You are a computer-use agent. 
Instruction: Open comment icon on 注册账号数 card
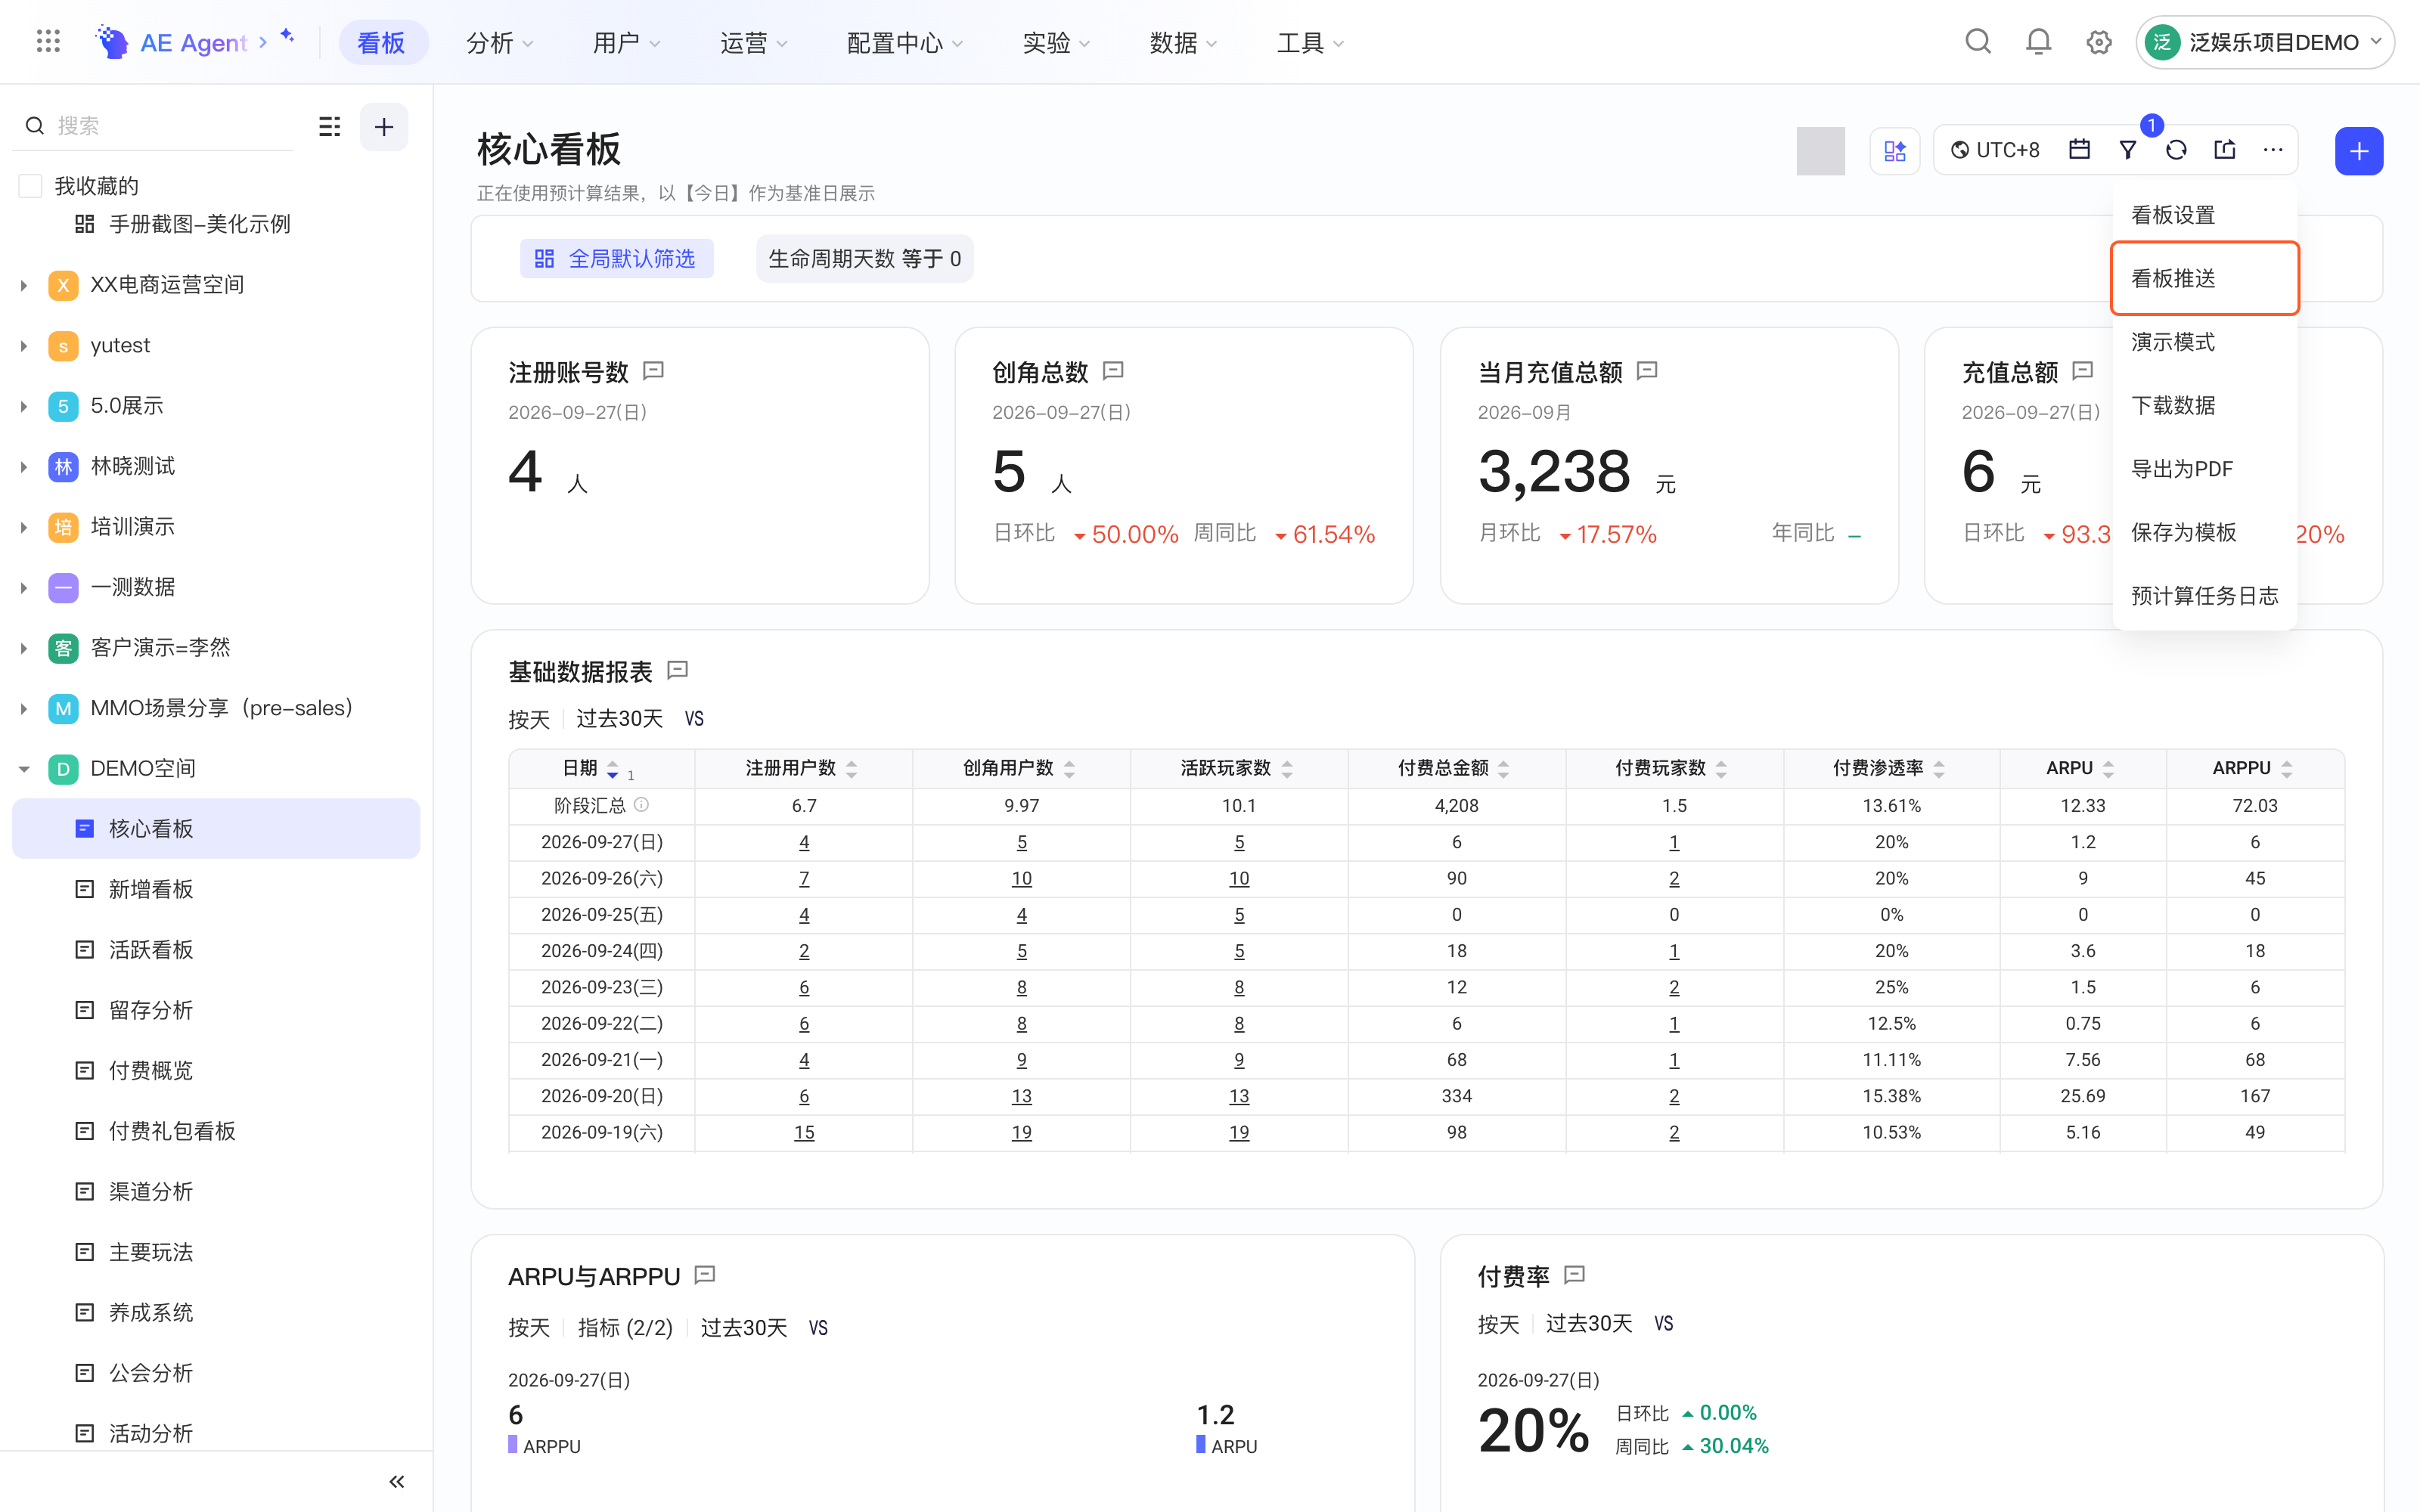coord(653,371)
